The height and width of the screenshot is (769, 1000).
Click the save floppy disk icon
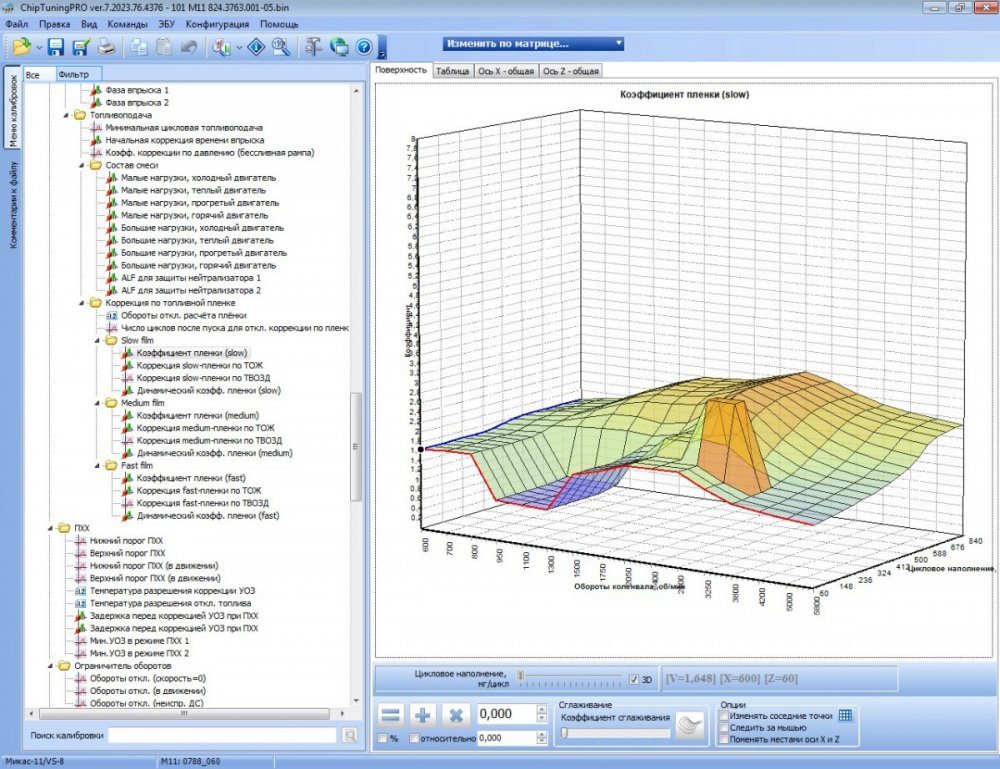pyautogui.click(x=55, y=46)
